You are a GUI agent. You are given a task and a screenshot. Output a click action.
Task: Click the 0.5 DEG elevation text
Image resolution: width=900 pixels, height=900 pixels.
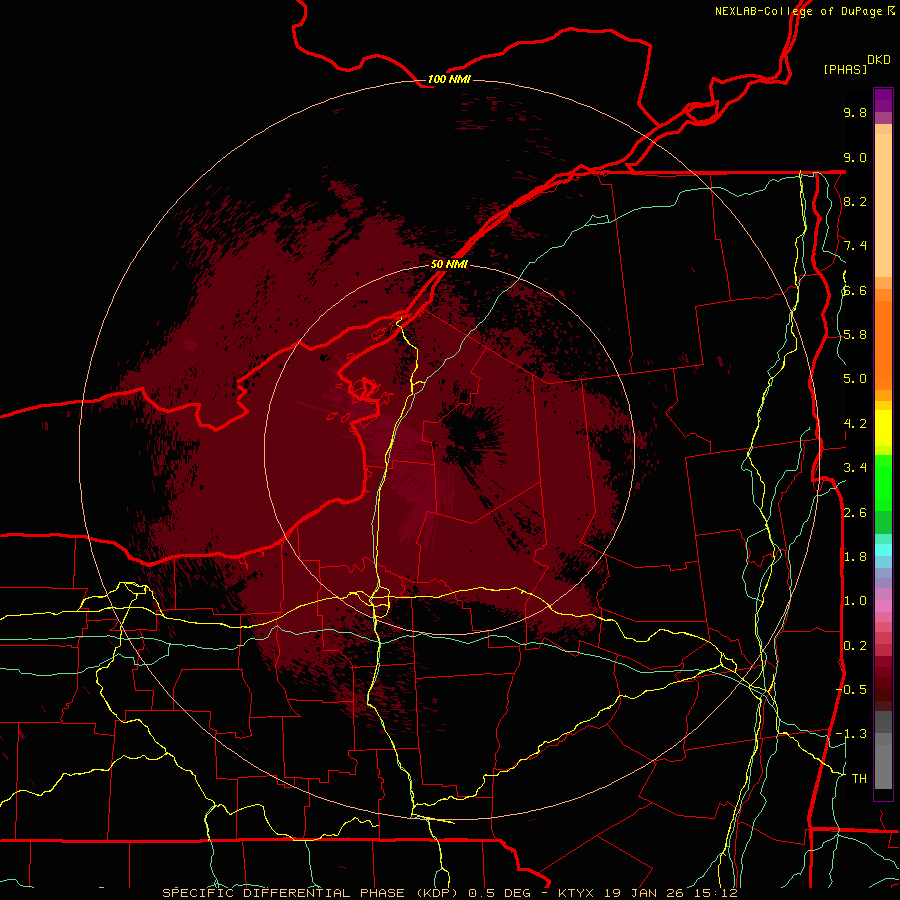point(502,893)
